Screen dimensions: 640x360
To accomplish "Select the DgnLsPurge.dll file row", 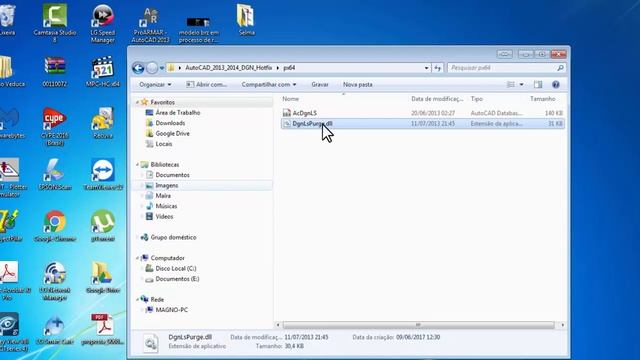I will point(423,124).
